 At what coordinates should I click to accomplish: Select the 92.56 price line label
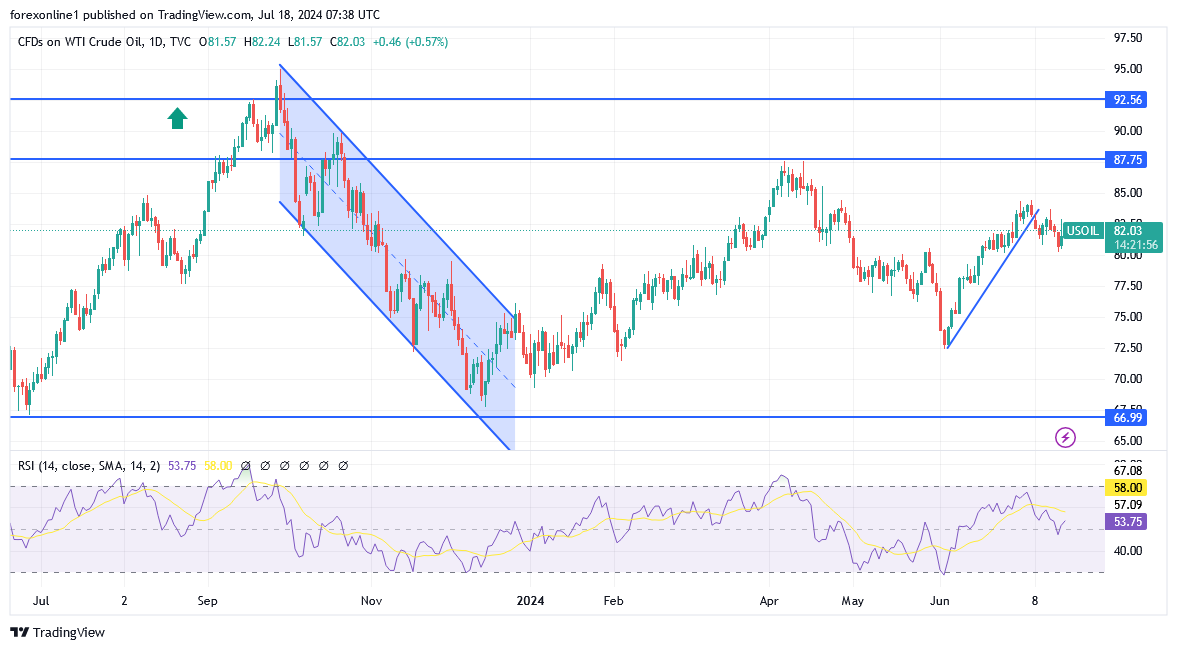pos(1125,100)
